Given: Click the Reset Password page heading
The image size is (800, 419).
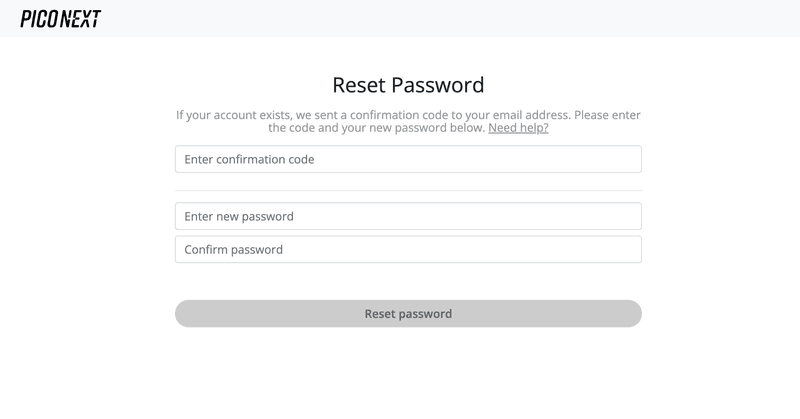Looking at the screenshot, I should tap(408, 85).
